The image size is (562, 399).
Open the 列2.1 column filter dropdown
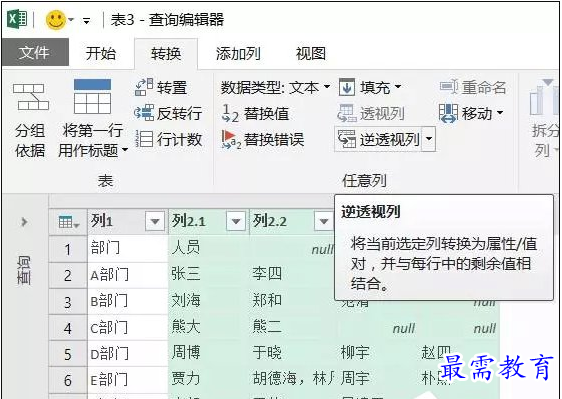(236, 221)
